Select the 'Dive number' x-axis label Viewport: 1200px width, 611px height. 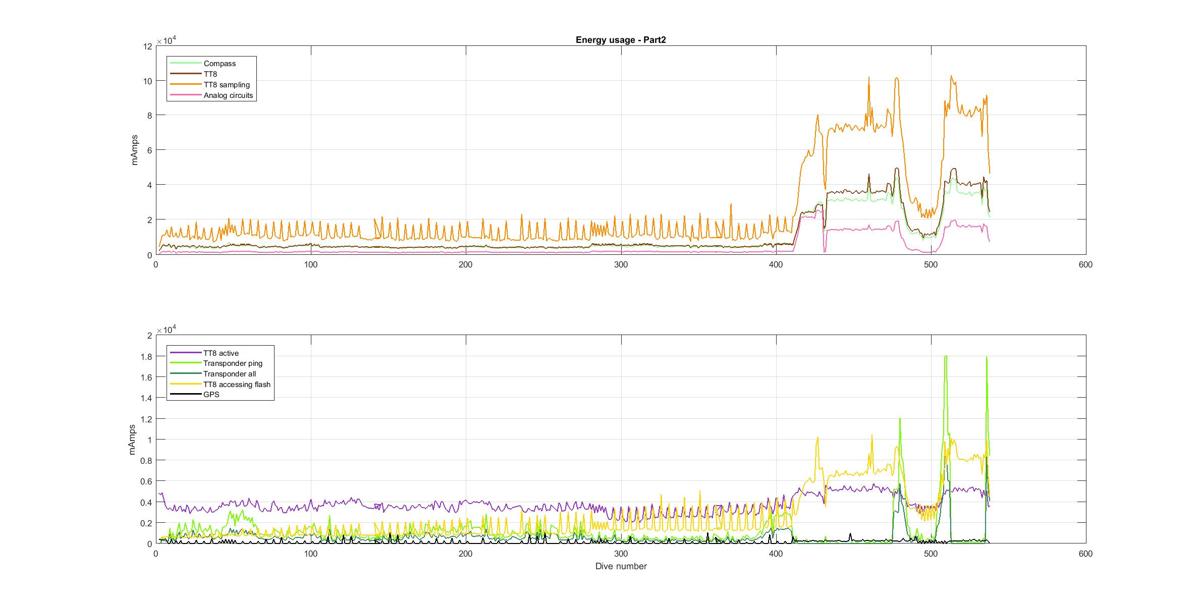620,567
